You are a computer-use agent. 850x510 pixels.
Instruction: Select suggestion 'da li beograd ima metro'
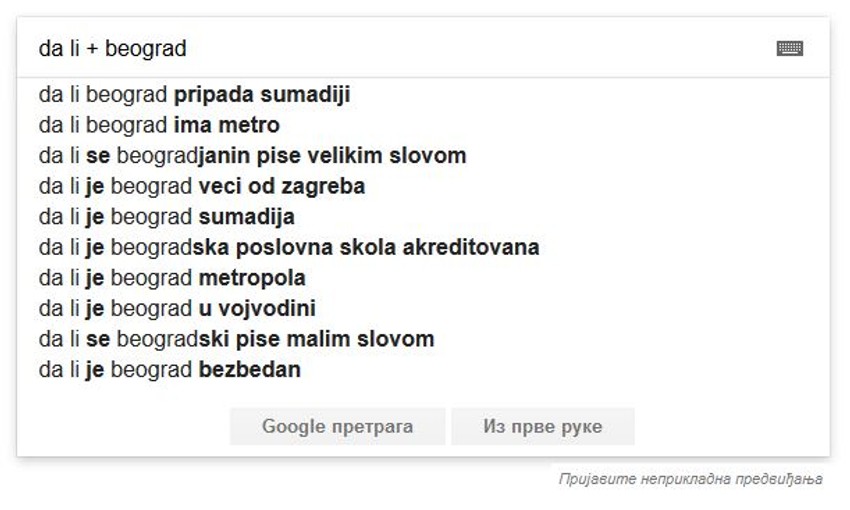pyautogui.click(x=160, y=125)
